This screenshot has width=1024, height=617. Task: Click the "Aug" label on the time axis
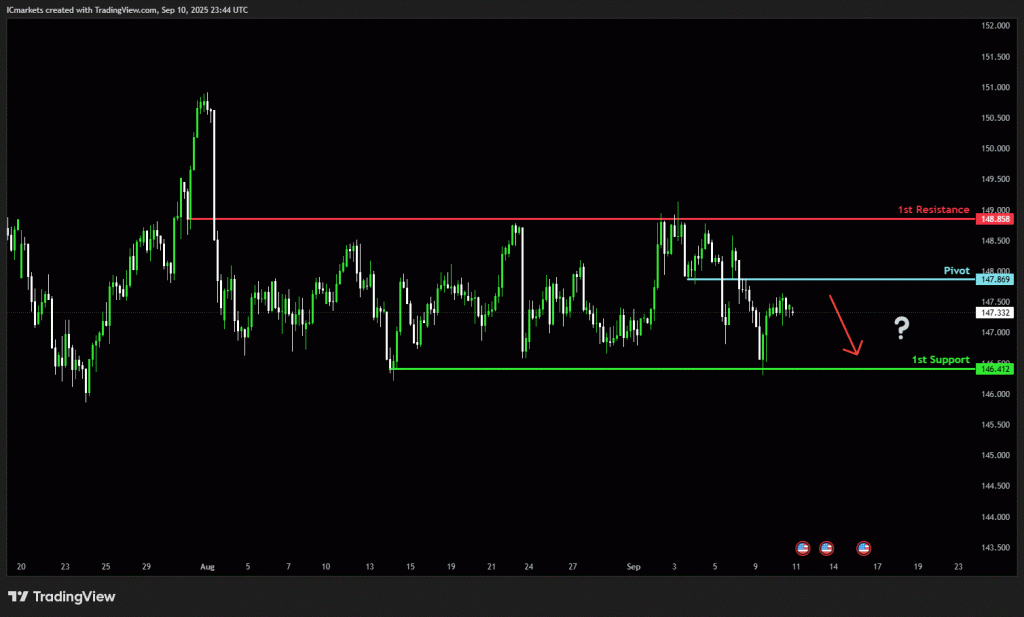207,567
